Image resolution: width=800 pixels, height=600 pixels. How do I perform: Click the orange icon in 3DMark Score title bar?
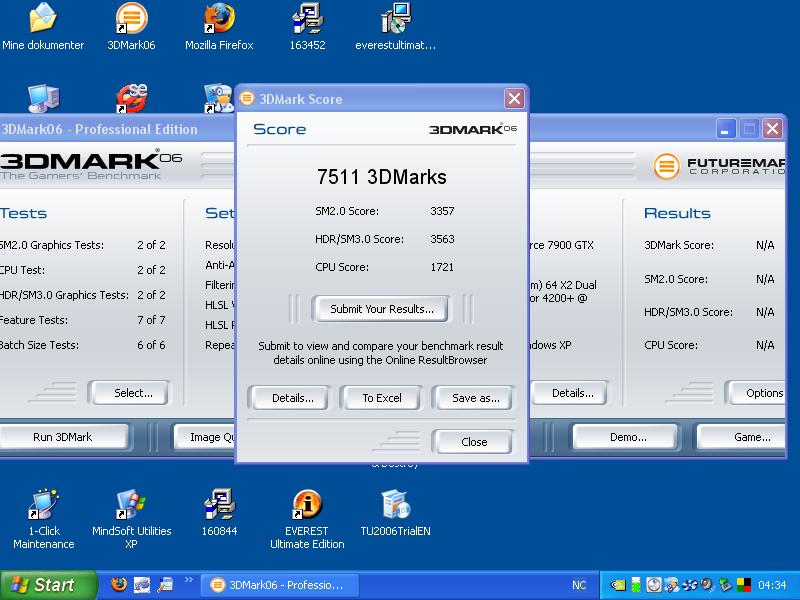point(247,98)
